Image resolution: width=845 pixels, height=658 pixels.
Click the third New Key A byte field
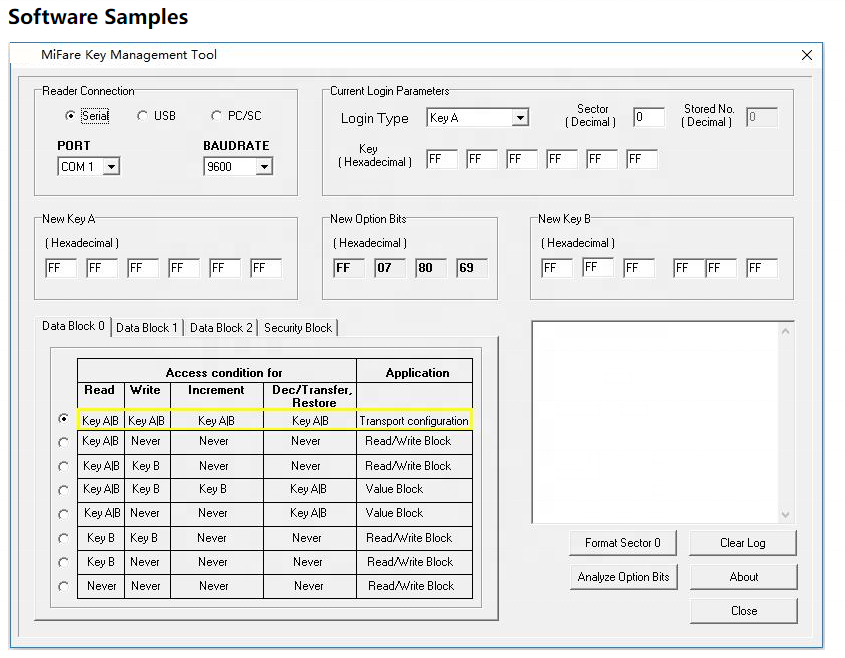click(143, 268)
